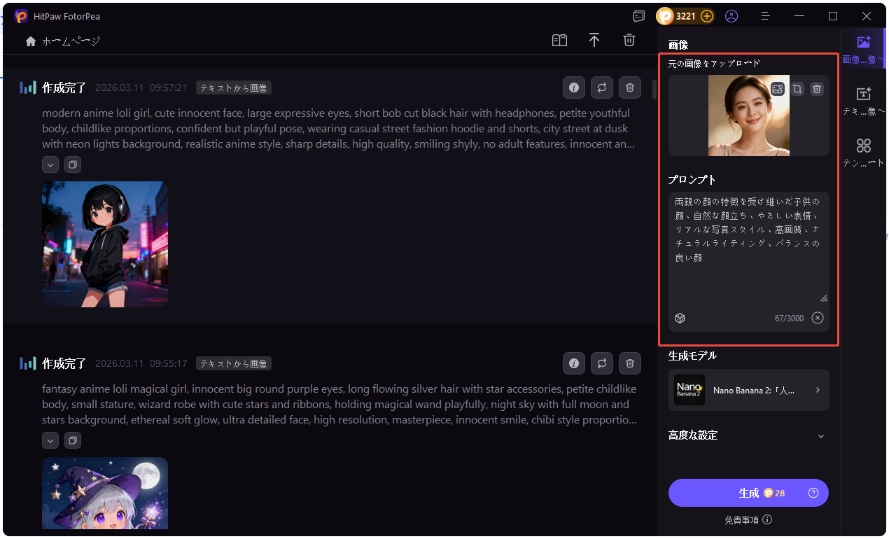Open the user account profile icon
The image size is (889, 539).
click(731, 16)
